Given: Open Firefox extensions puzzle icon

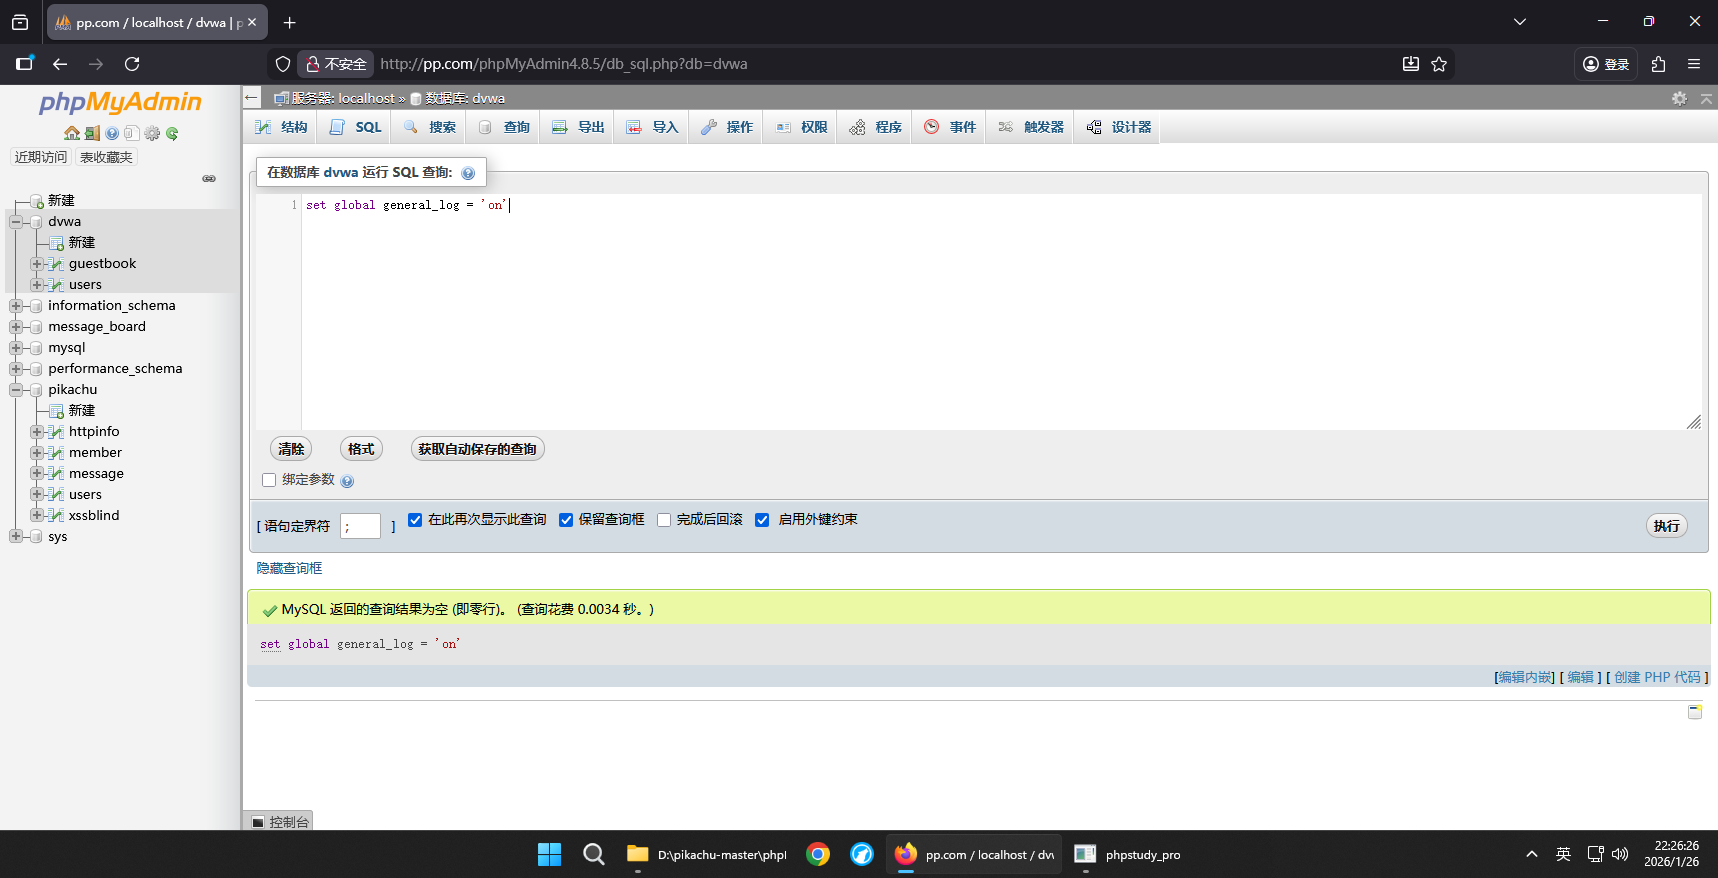Looking at the screenshot, I should click(x=1658, y=64).
